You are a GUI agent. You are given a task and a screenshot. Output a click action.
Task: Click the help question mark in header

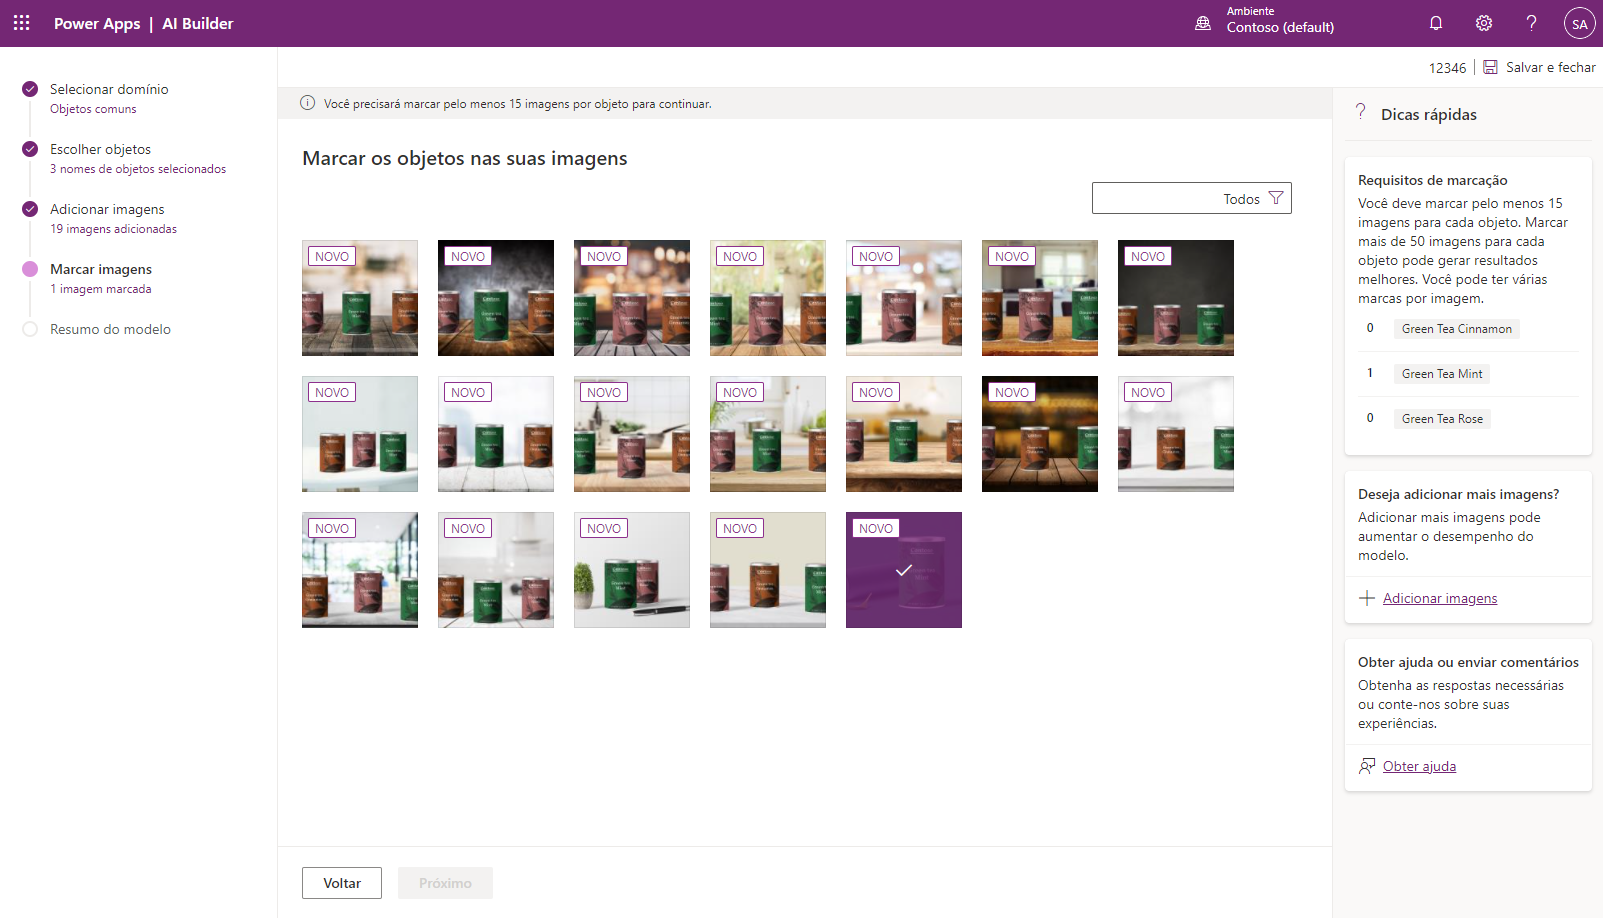tap(1531, 23)
